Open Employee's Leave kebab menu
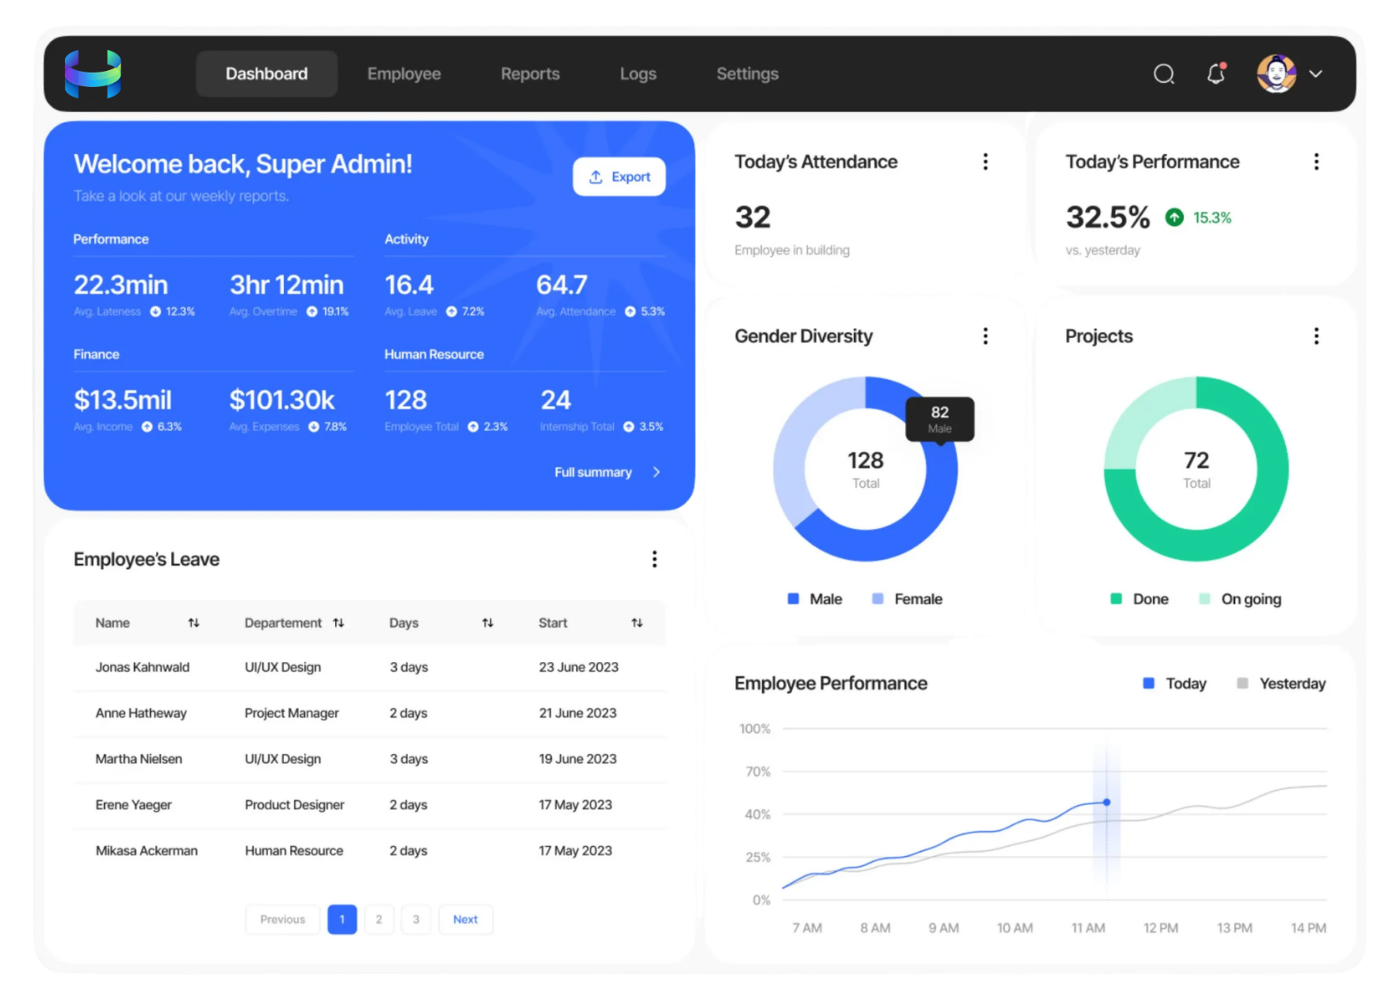The image size is (1400, 1000). (654, 559)
